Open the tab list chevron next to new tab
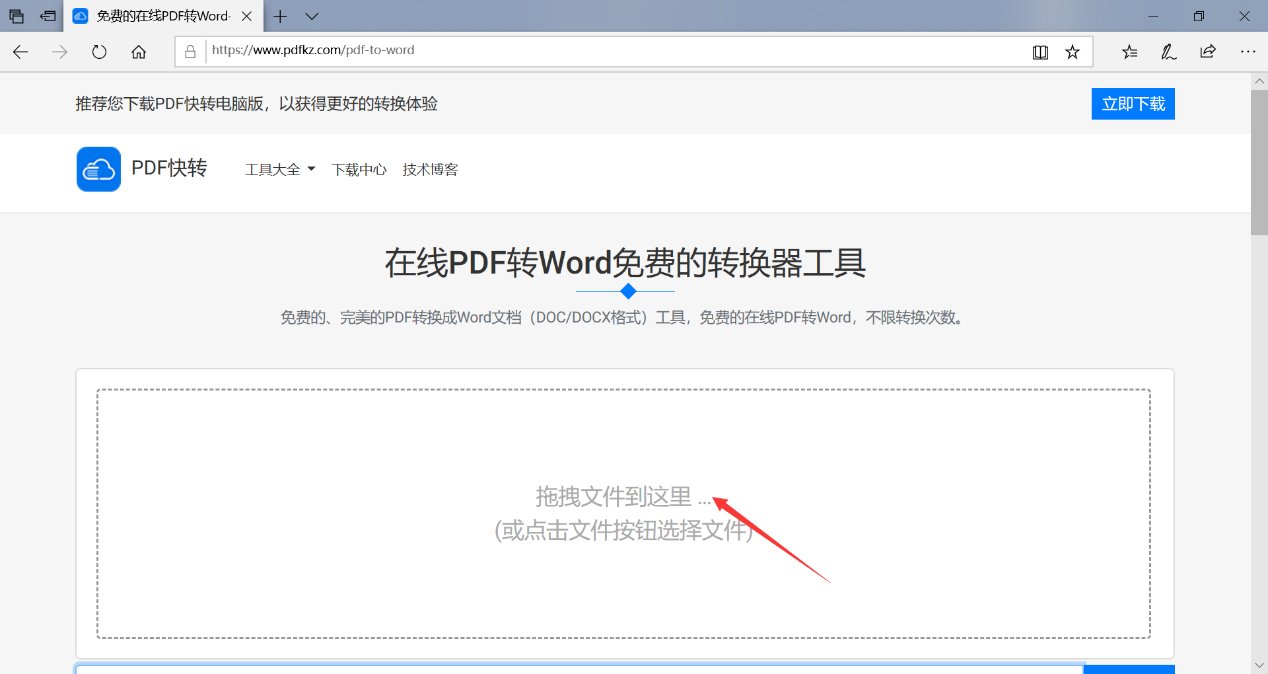This screenshot has width=1268, height=674. click(310, 16)
